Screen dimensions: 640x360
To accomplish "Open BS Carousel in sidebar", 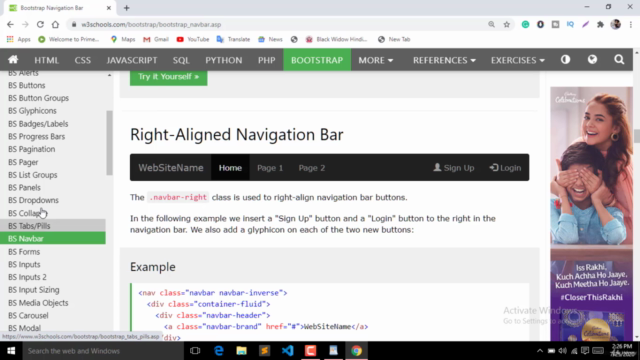I will tap(28, 316).
